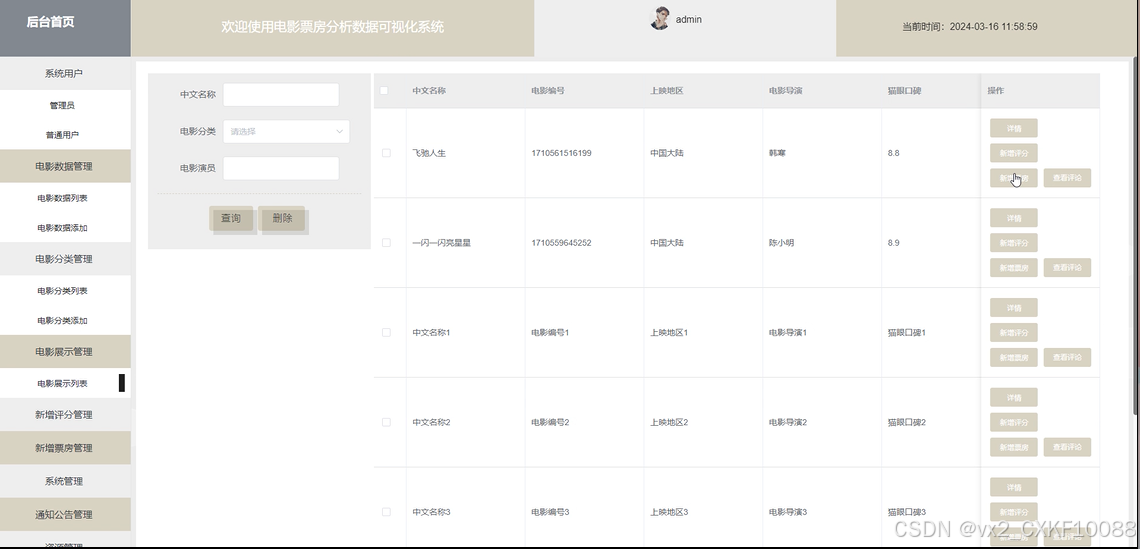Click the movie title 飞驰人生
1140x549 pixels.
[x=429, y=153]
